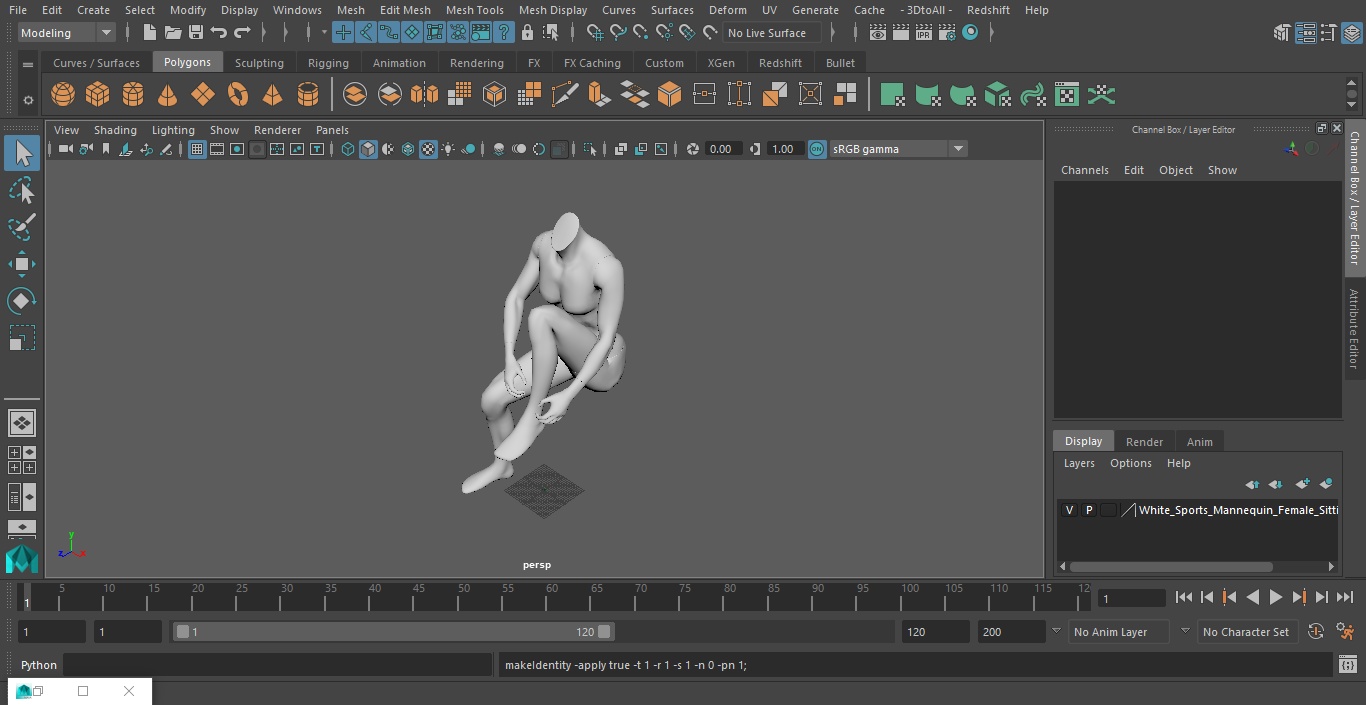This screenshot has height=705, width=1366.
Task: Open the Layers menu in Layer Editor
Action: pyautogui.click(x=1078, y=463)
